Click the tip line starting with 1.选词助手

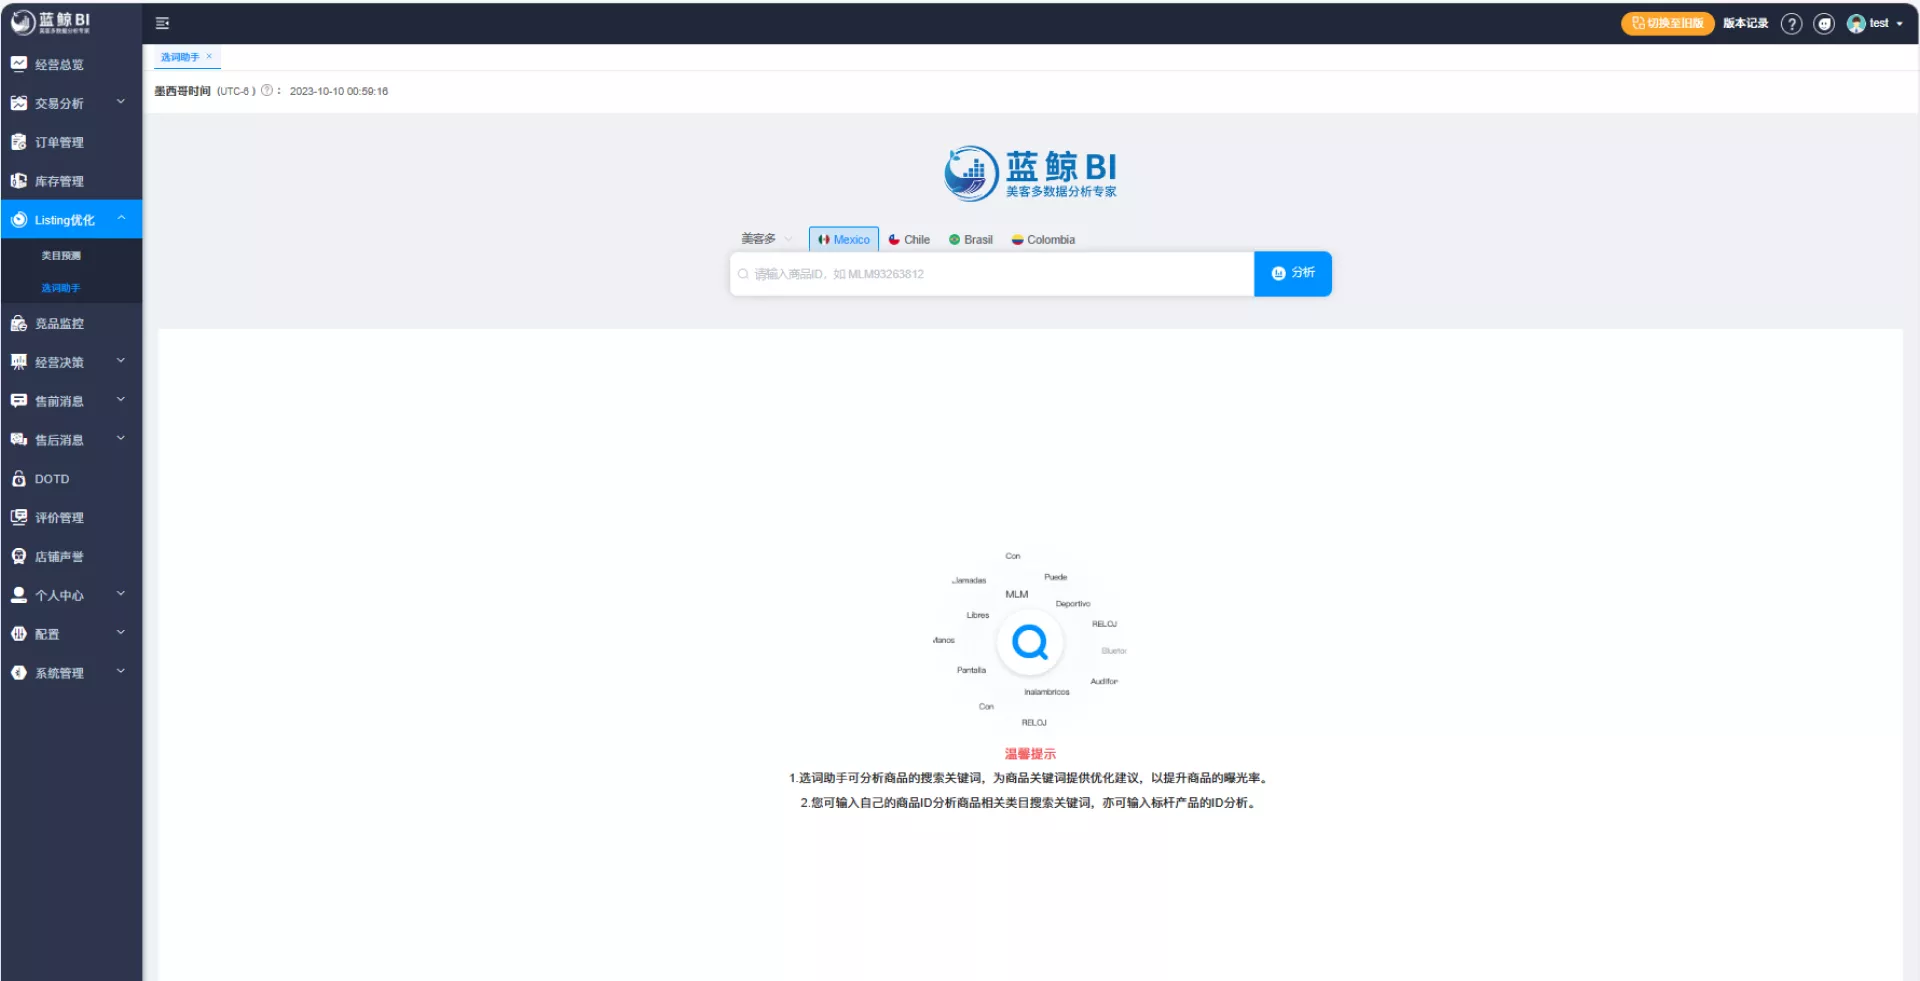tap(1030, 778)
